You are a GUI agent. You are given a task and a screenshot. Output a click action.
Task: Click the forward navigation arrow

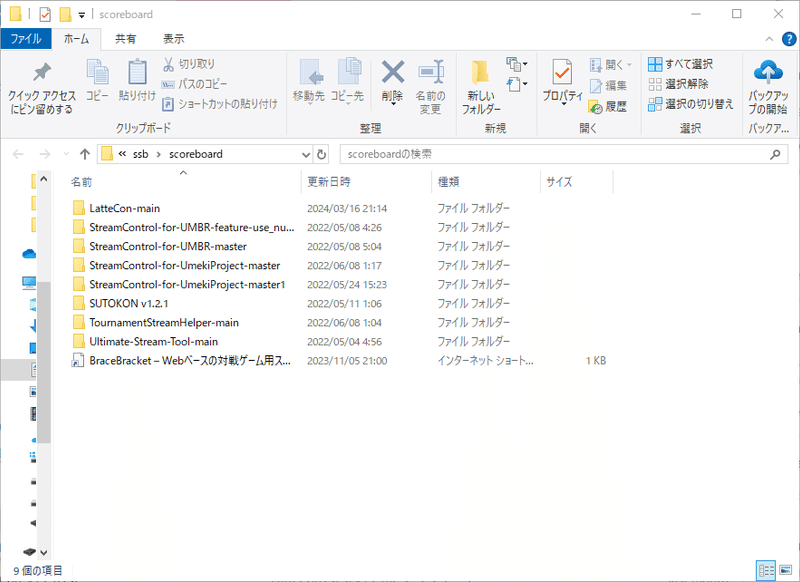point(45,154)
